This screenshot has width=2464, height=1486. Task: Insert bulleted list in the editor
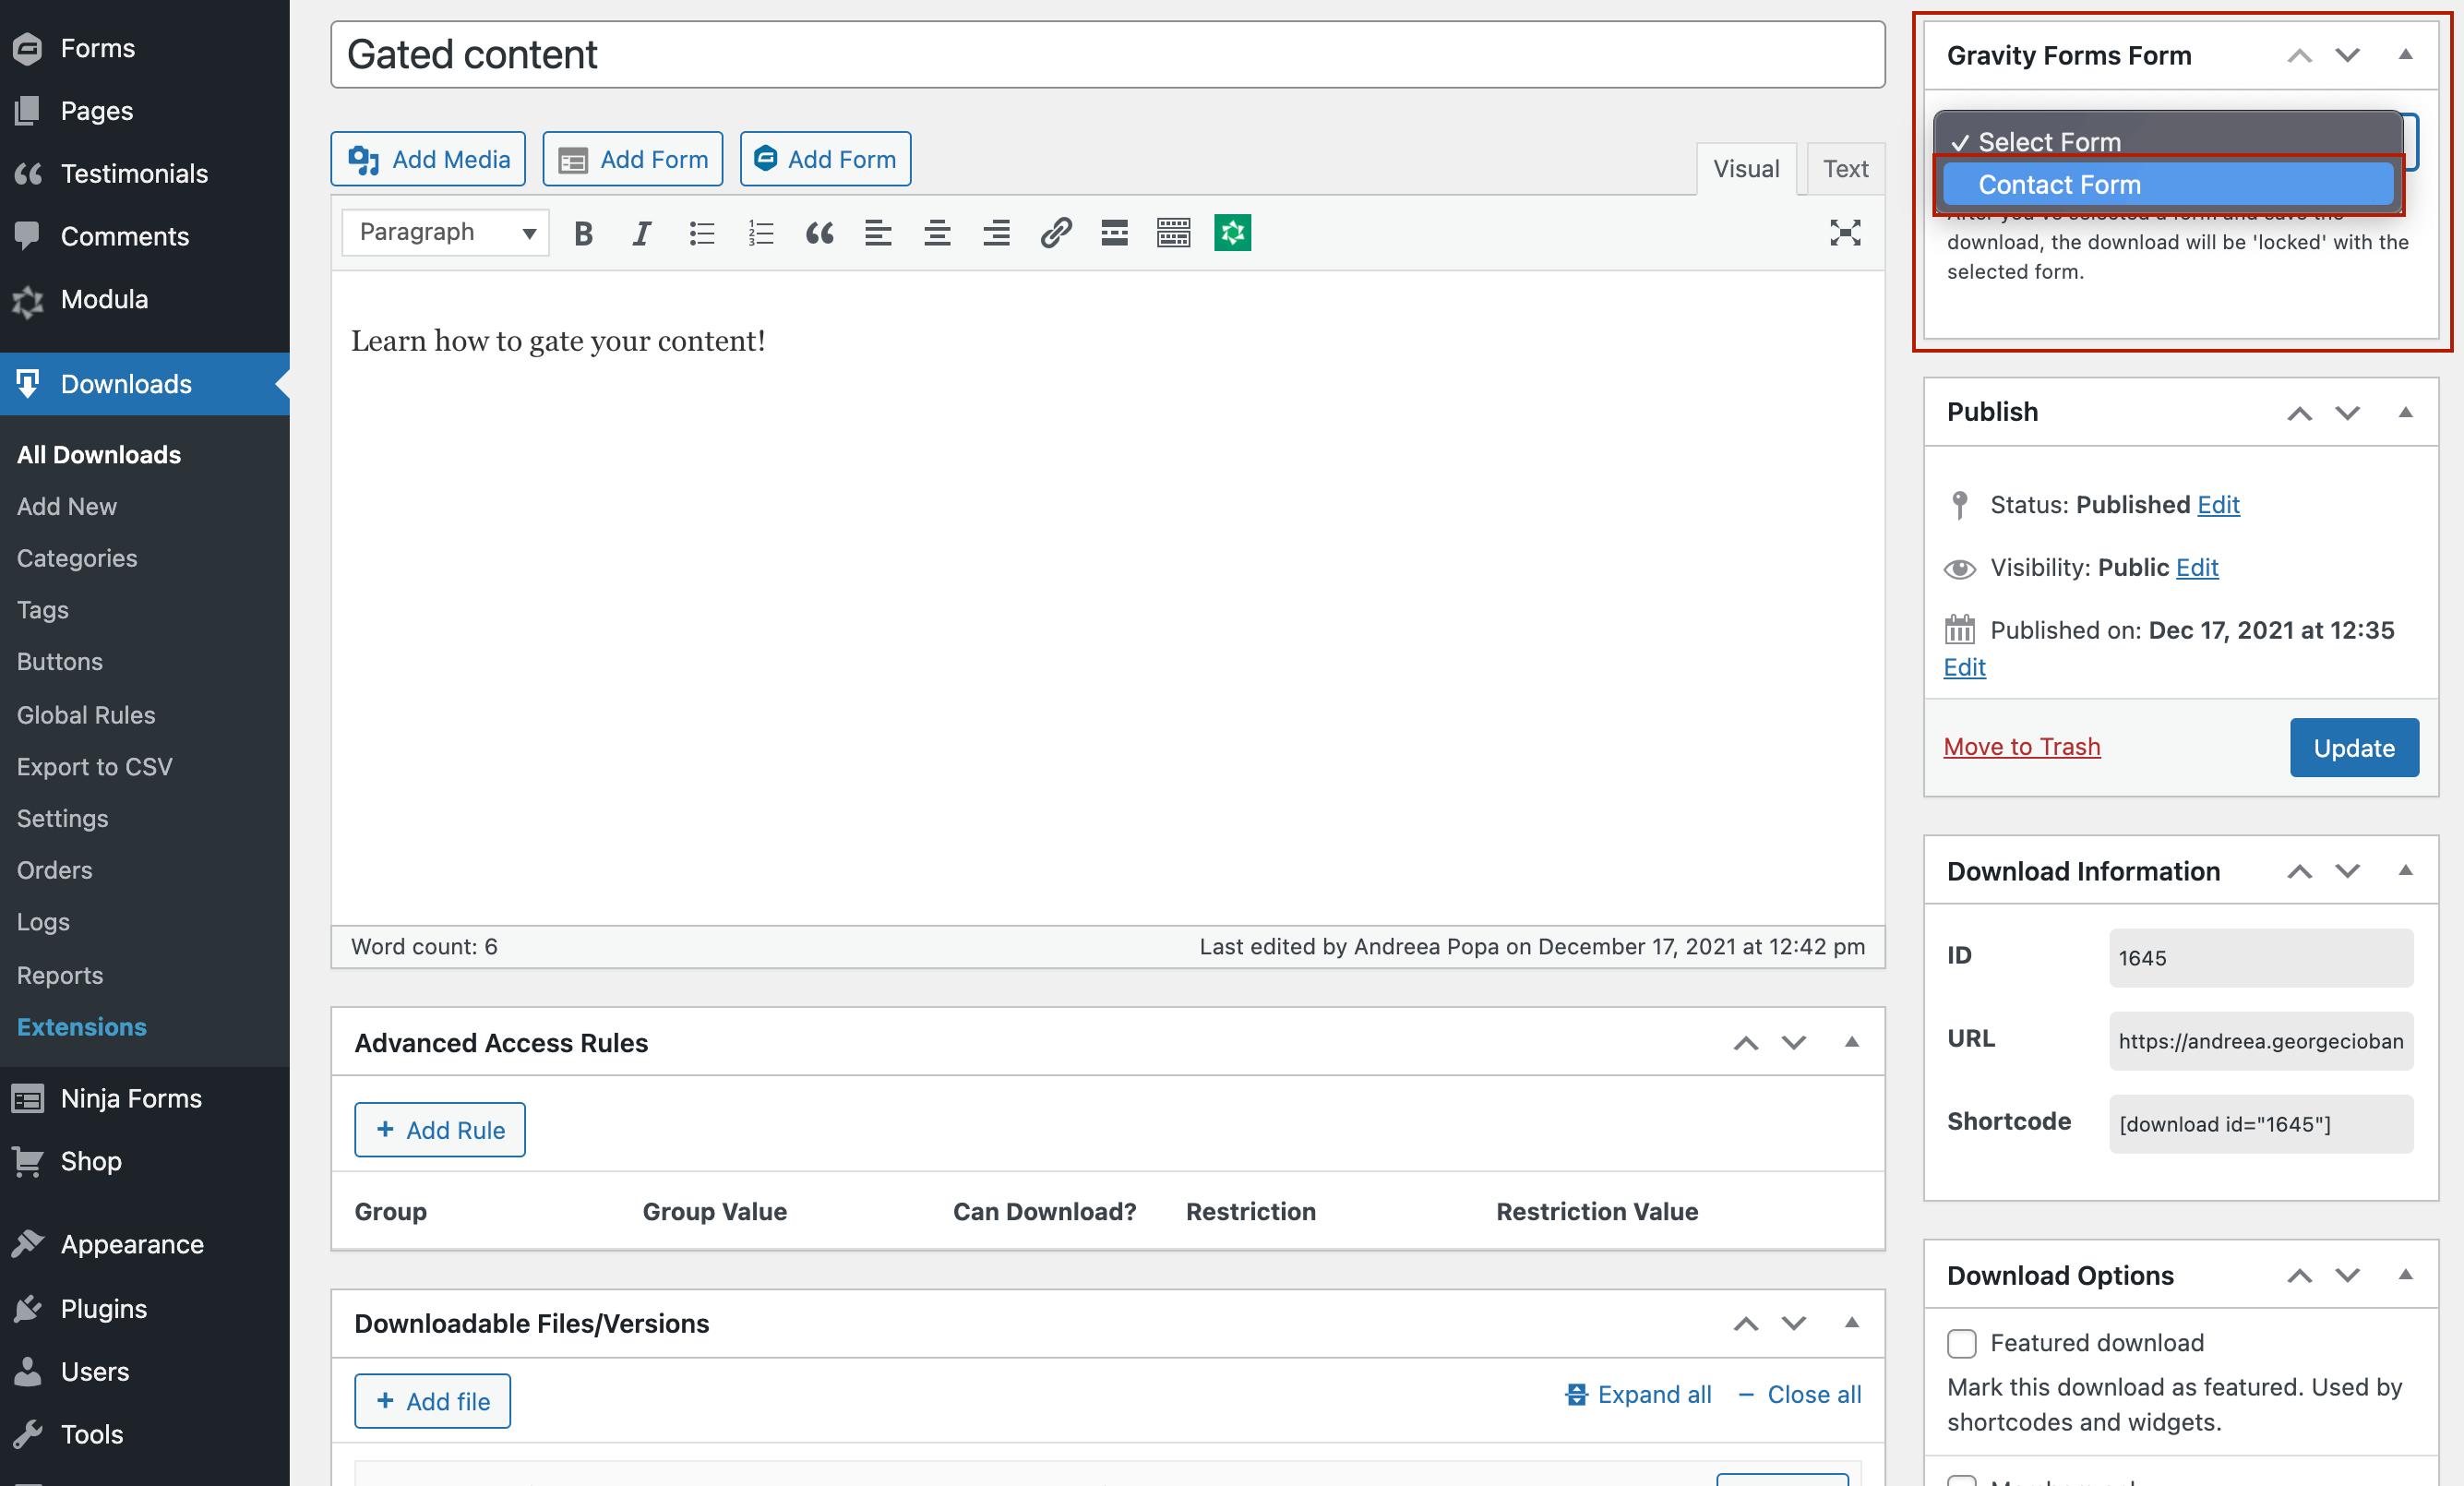pyautogui.click(x=701, y=233)
